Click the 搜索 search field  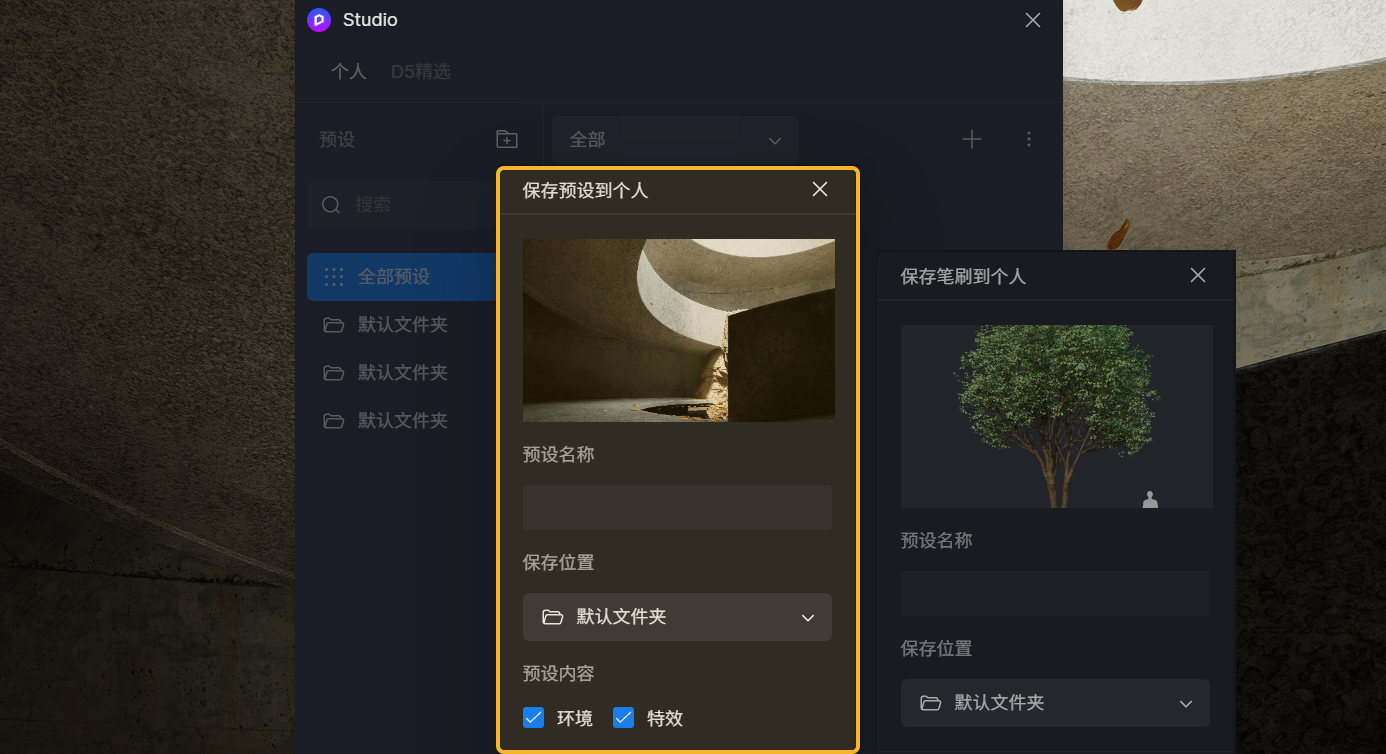pyautogui.click(x=403, y=204)
